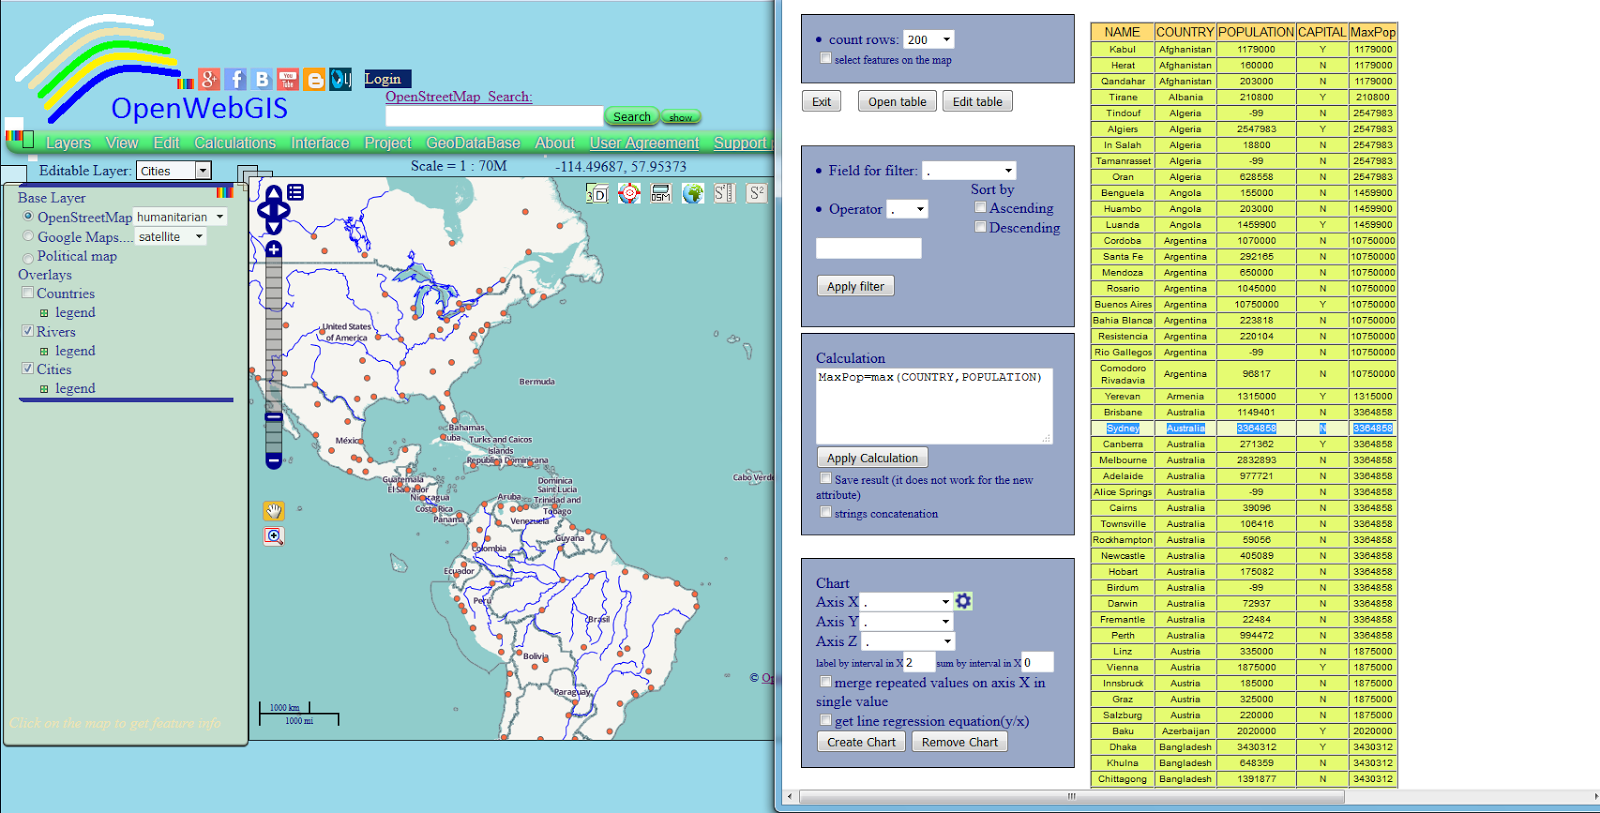
Task: Select OpenStreetMap base layer radio
Action: (28, 216)
